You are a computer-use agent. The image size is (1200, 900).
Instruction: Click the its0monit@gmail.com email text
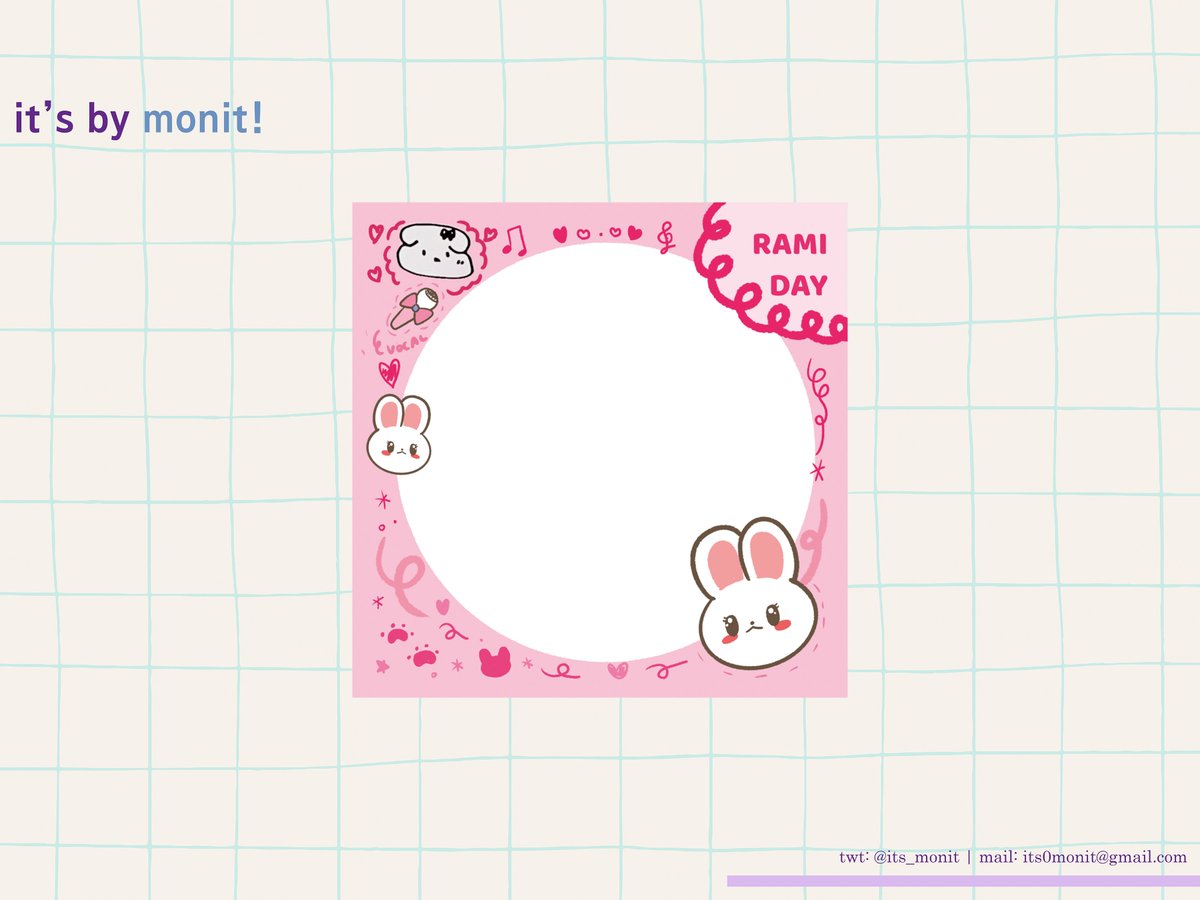click(1105, 857)
